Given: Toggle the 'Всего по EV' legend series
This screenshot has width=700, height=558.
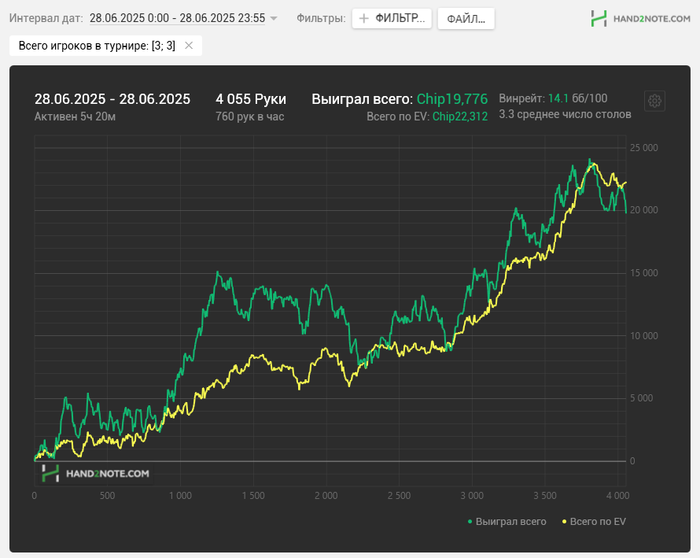Looking at the screenshot, I should (594, 521).
